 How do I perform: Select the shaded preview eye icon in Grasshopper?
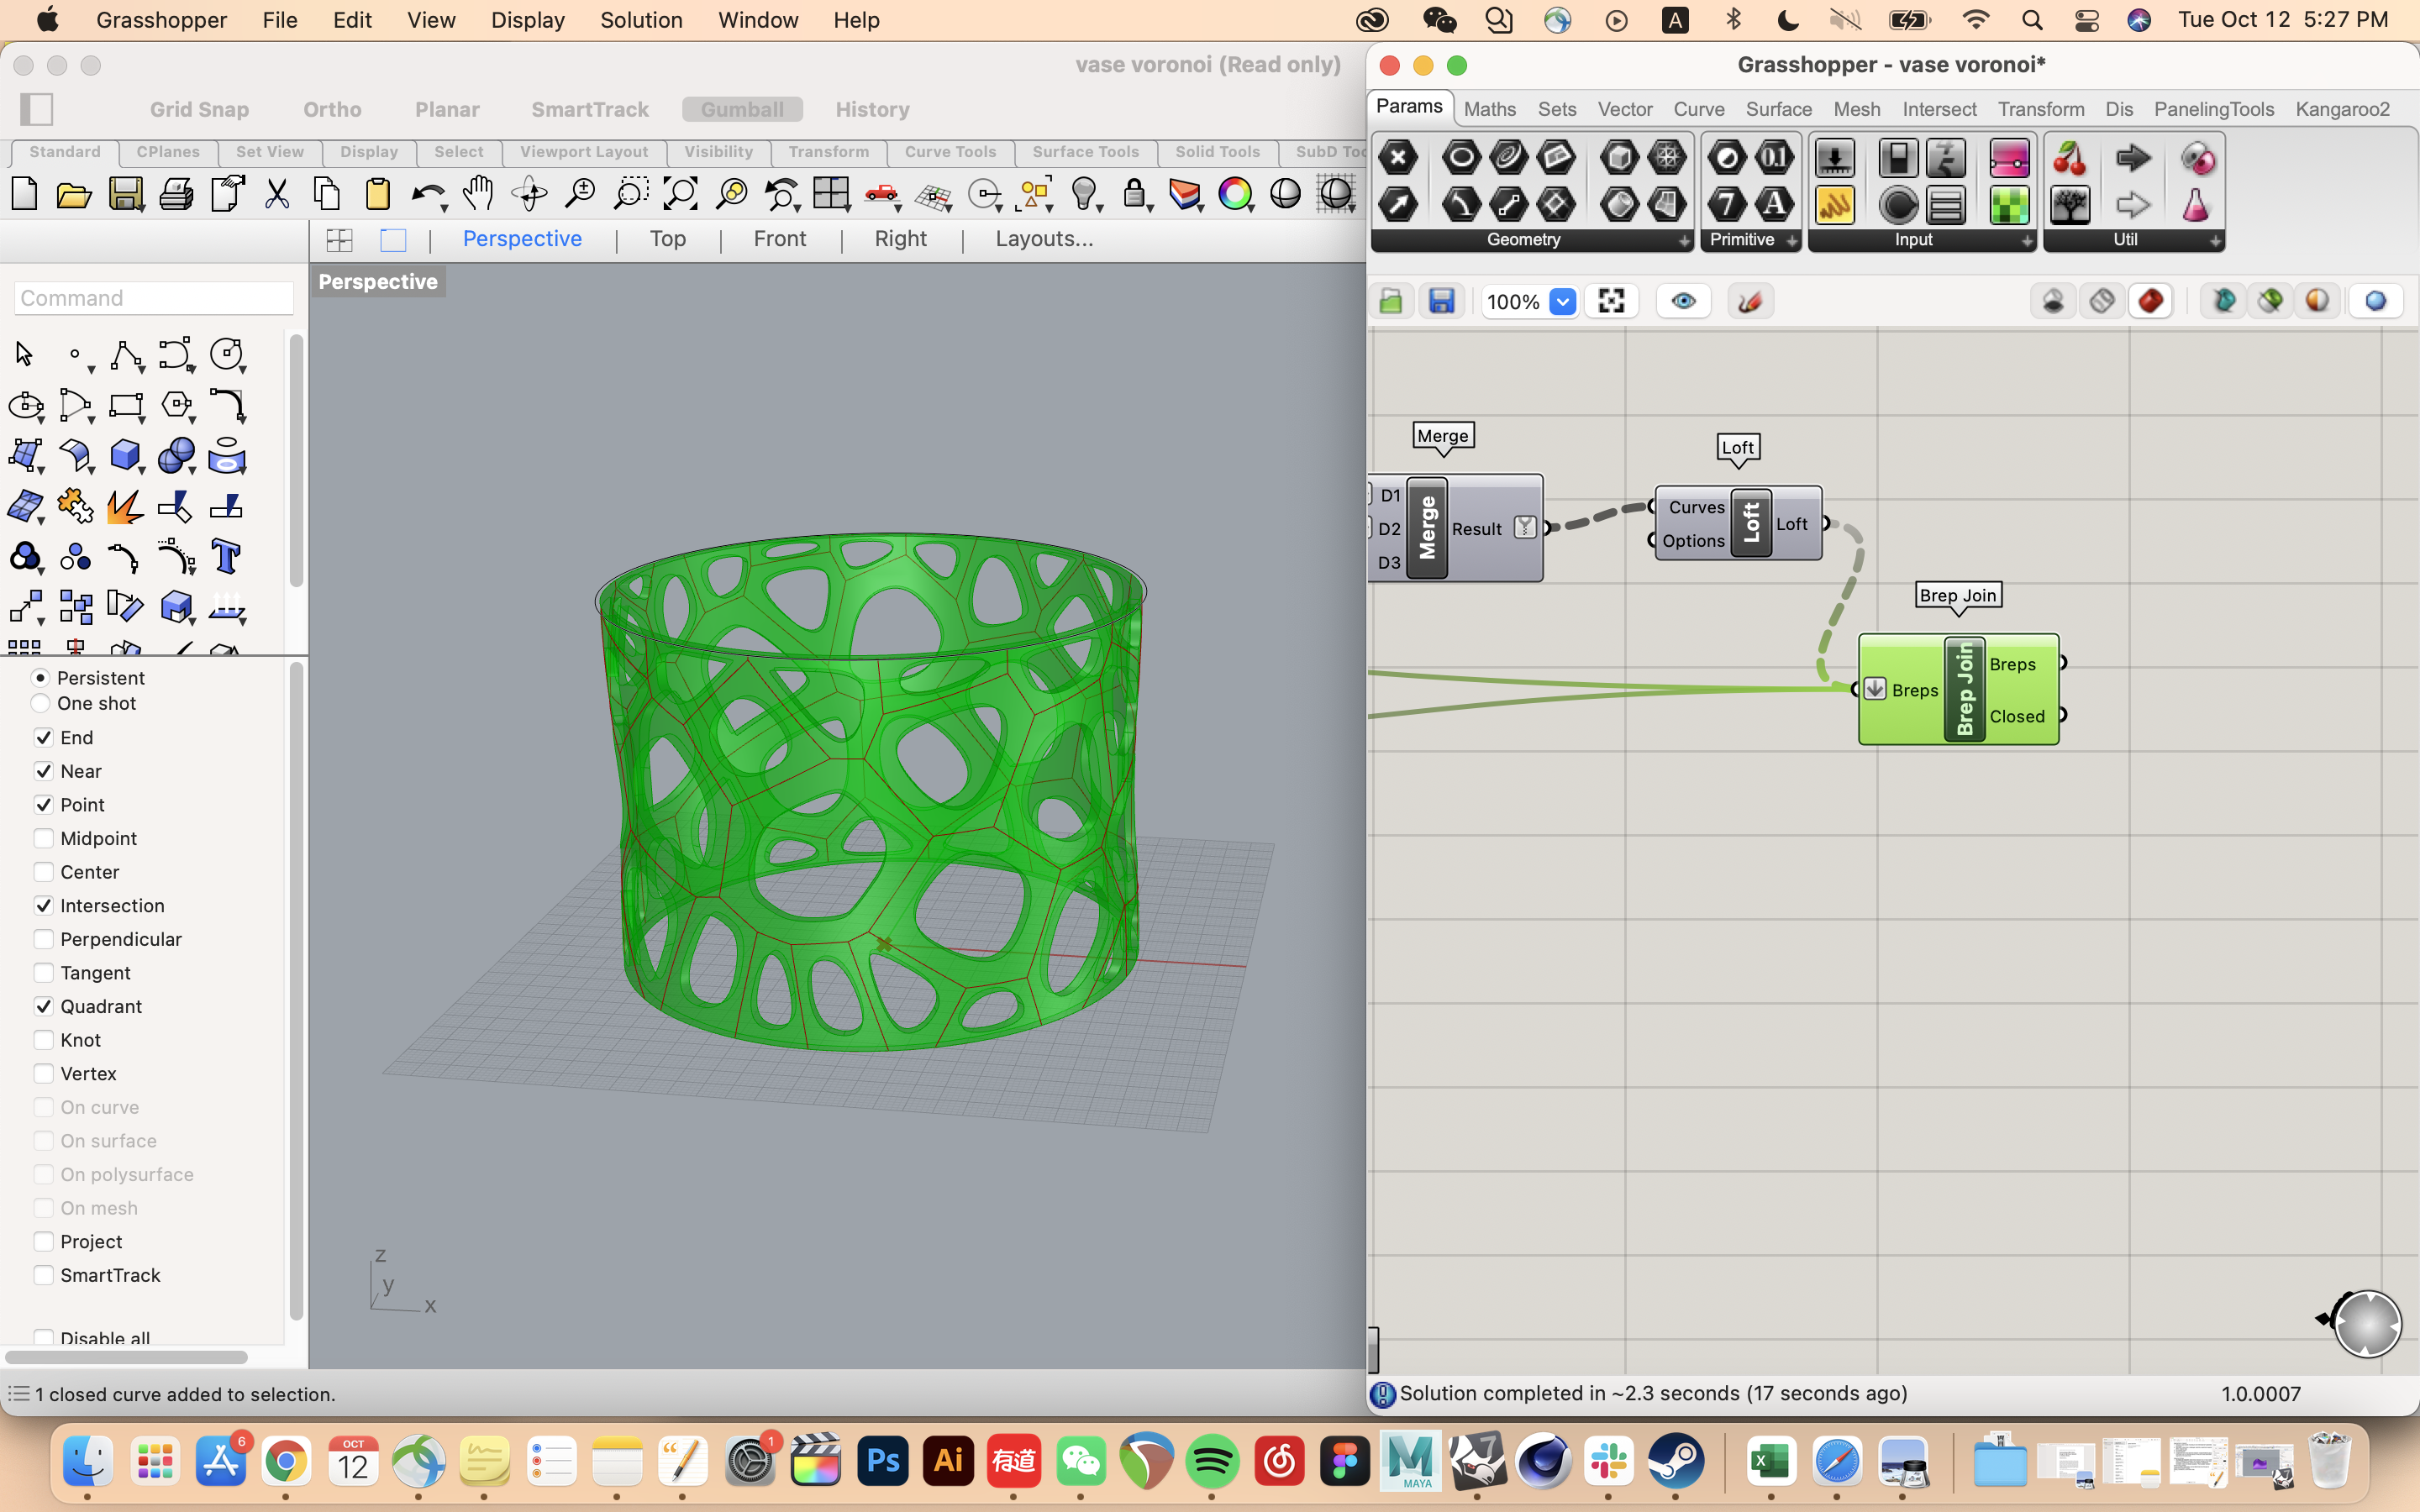coord(1683,300)
